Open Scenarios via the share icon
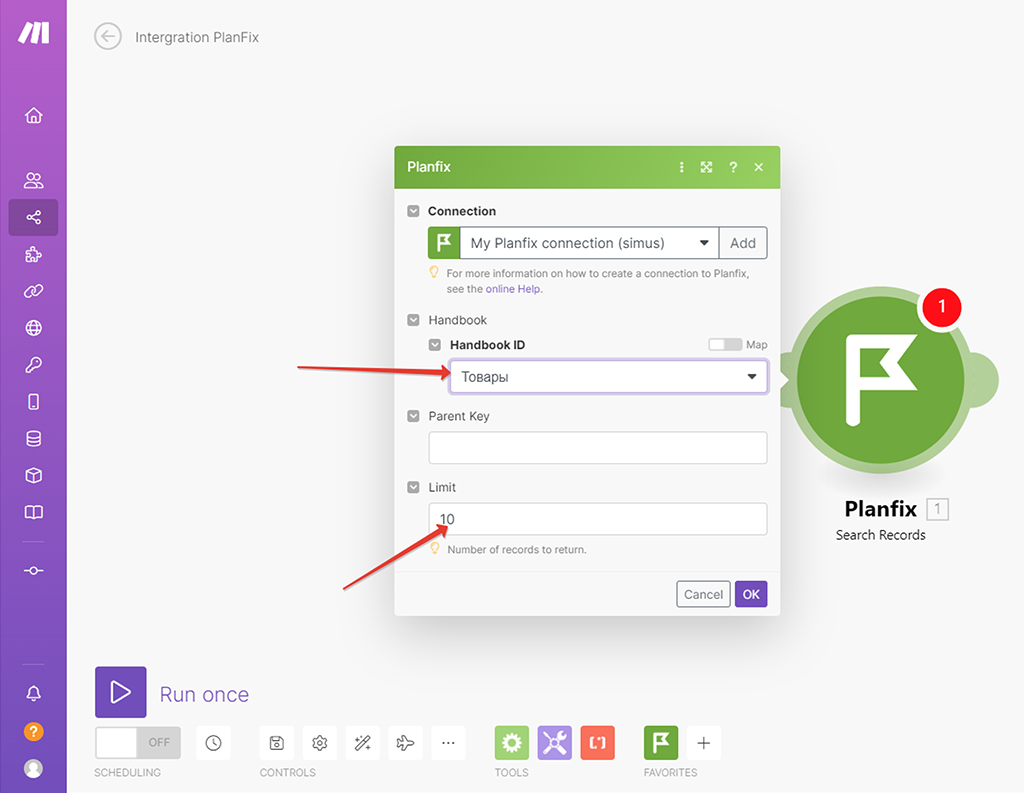Screen dimensions: 1024x793 coord(33,218)
